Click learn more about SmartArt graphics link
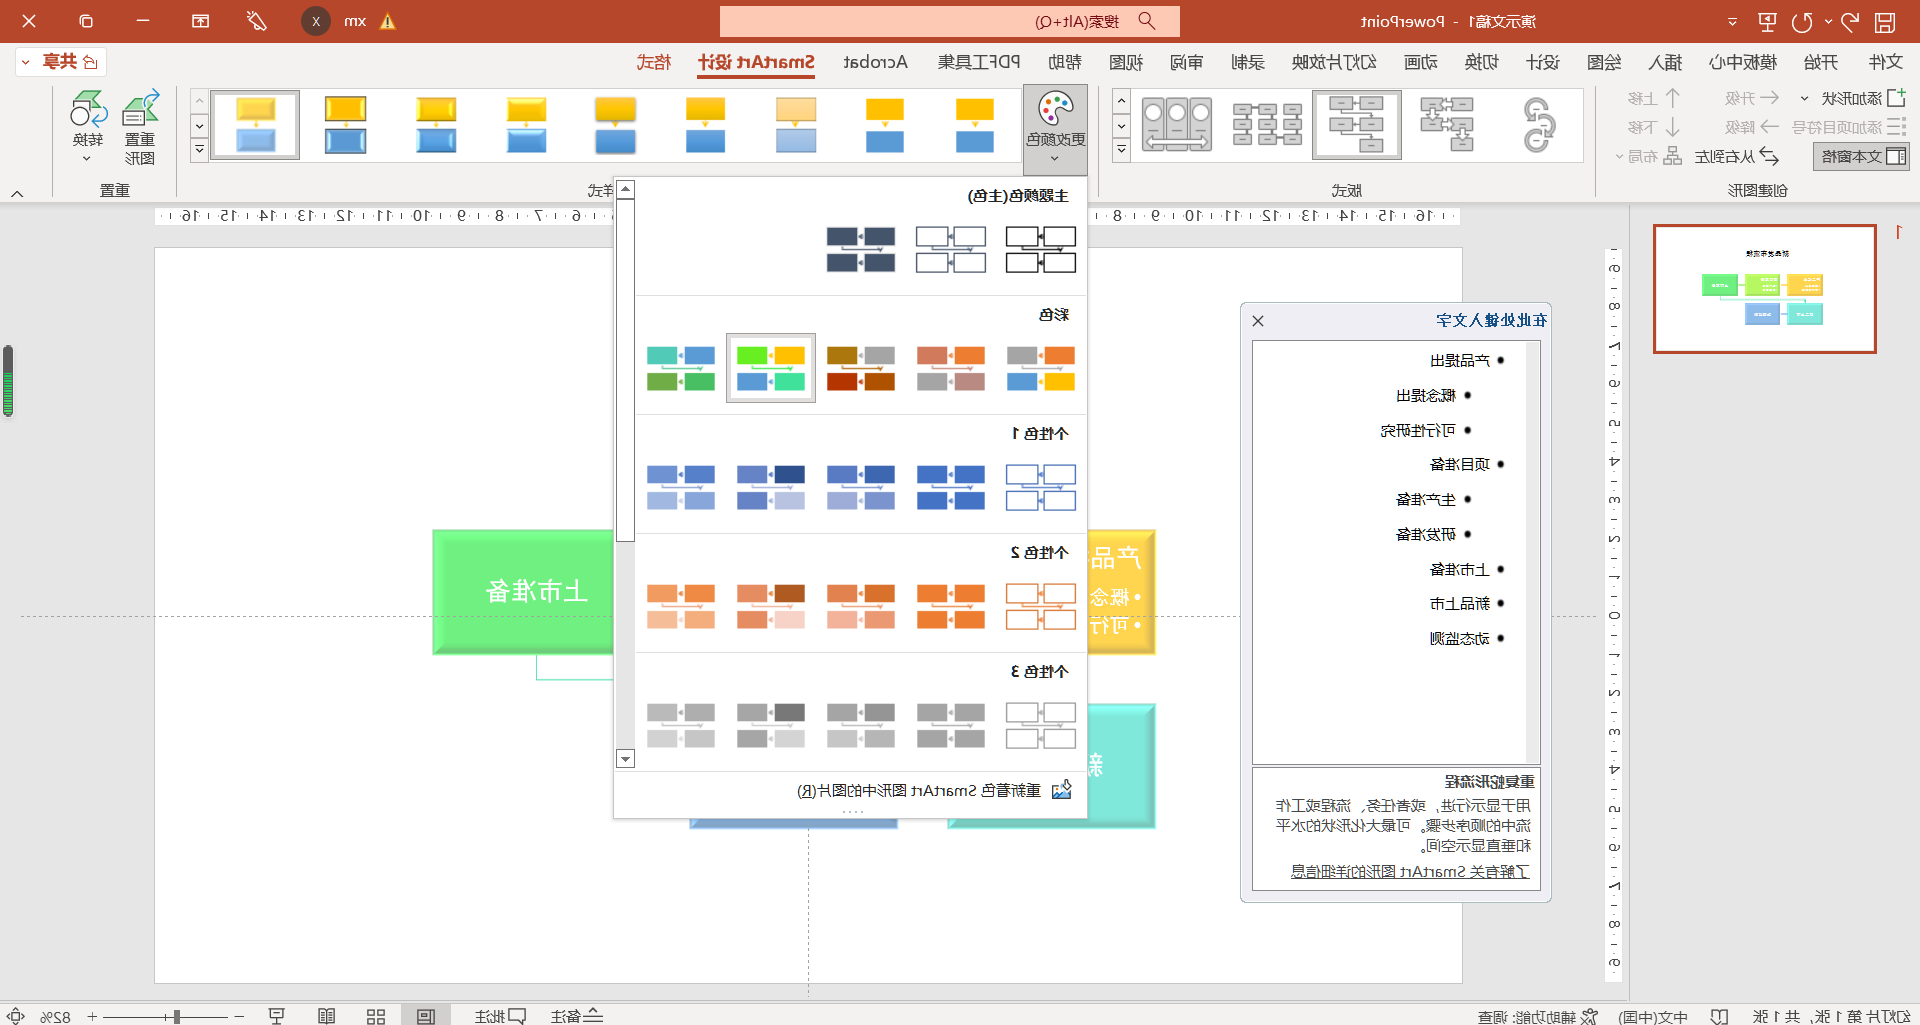Image resolution: width=1920 pixels, height=1025 pixels. [1410, 871]
